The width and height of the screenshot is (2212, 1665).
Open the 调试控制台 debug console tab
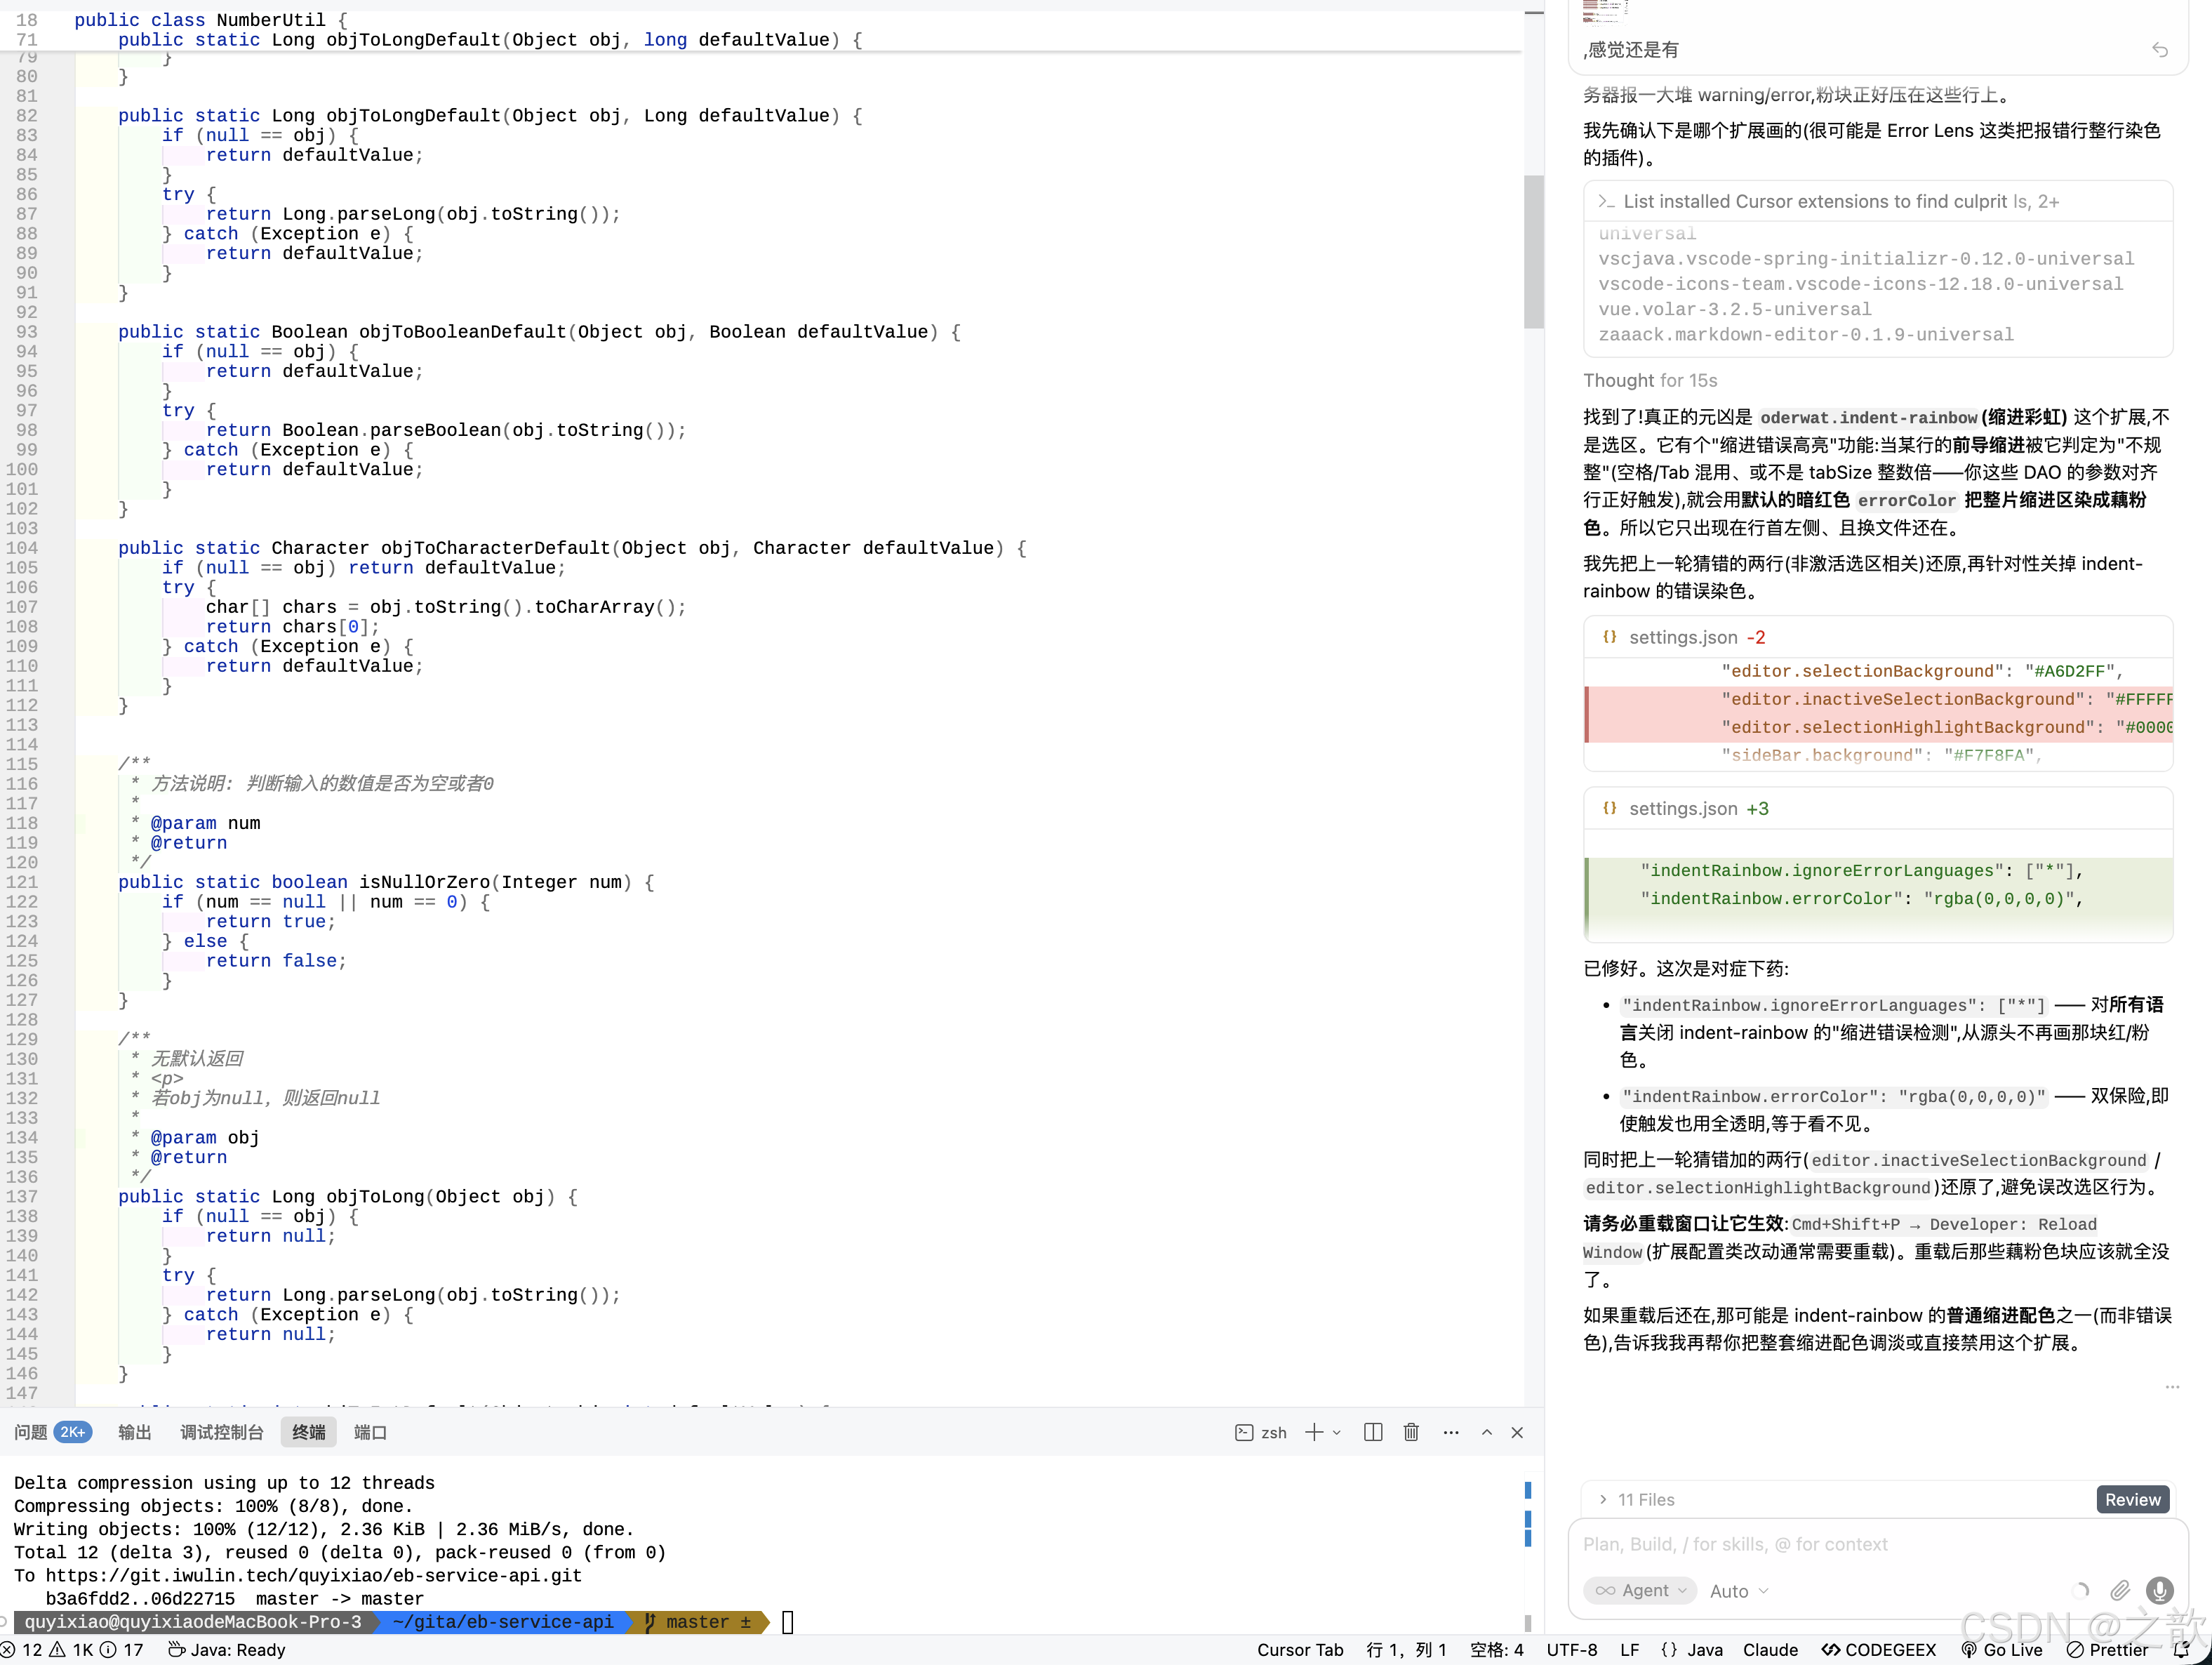tap(221, 1432)
